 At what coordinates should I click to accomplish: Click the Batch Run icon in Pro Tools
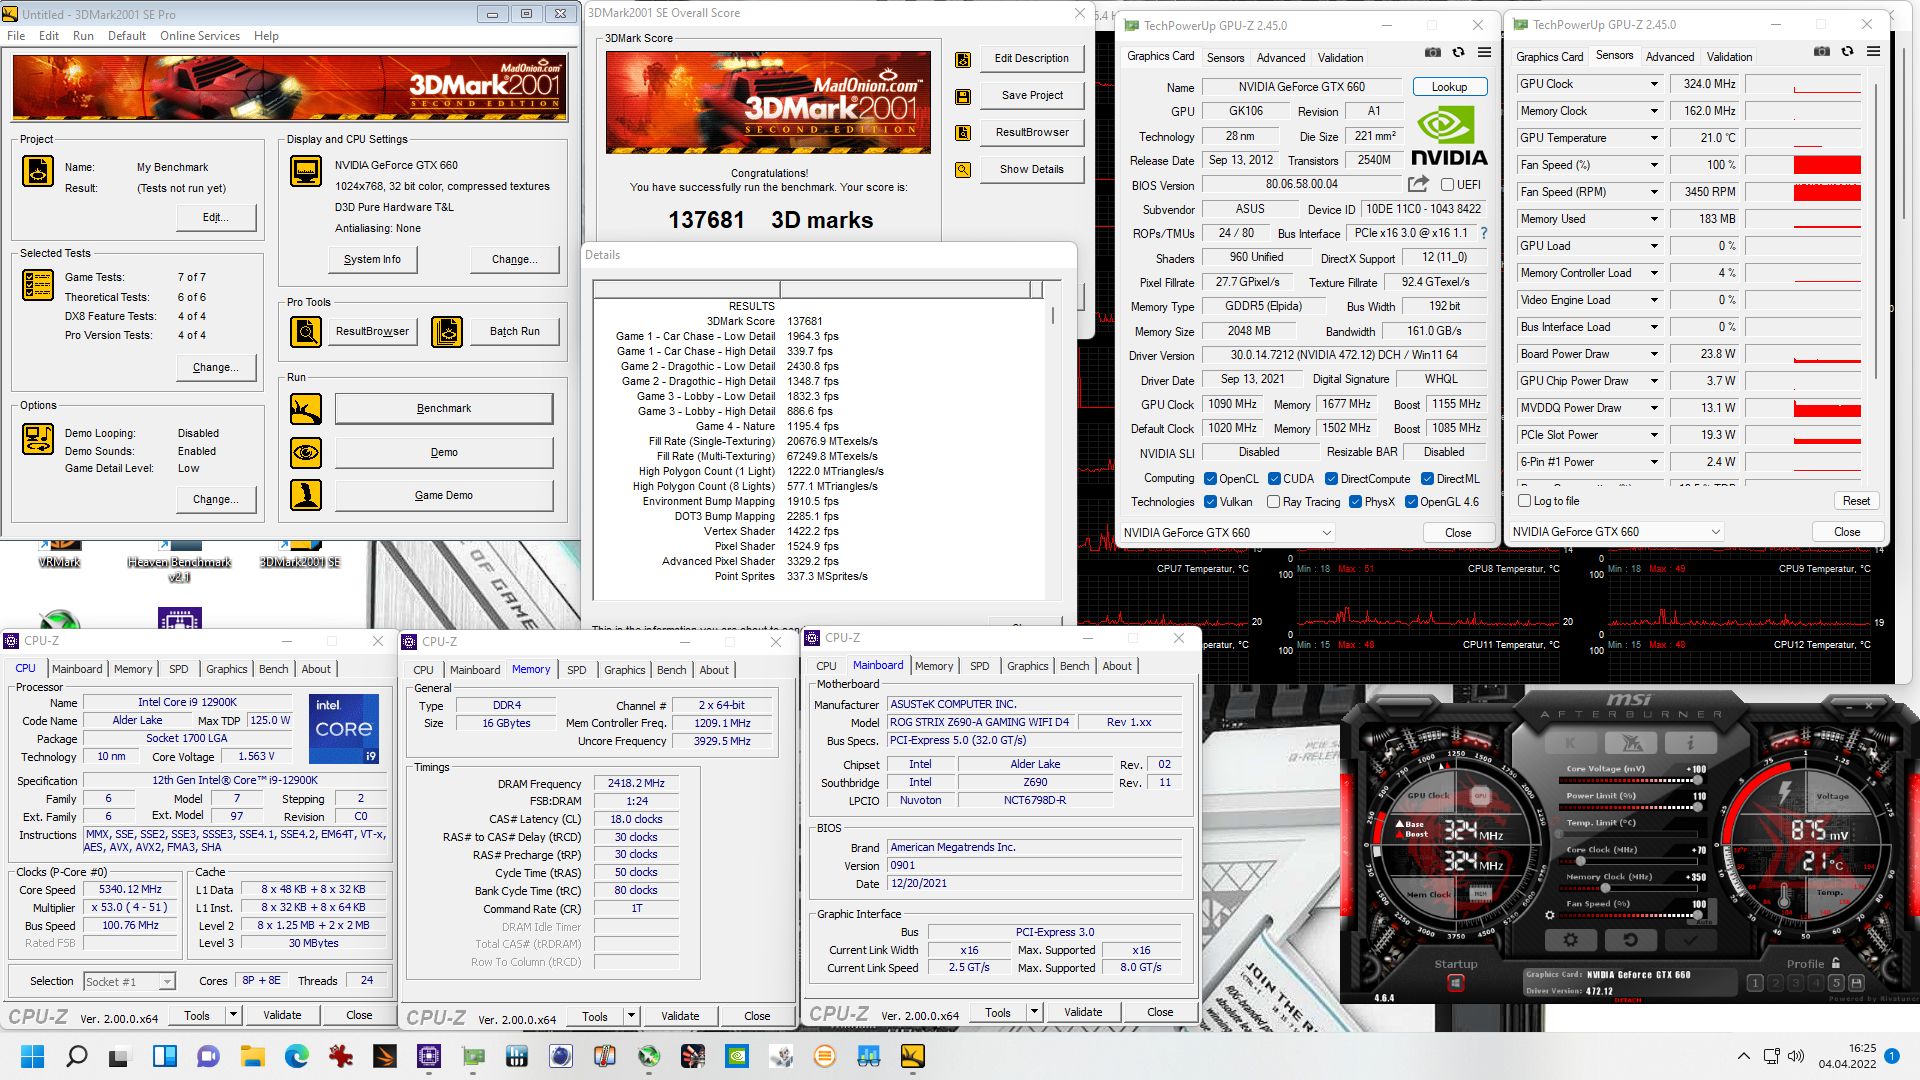[x=447, y=331]
